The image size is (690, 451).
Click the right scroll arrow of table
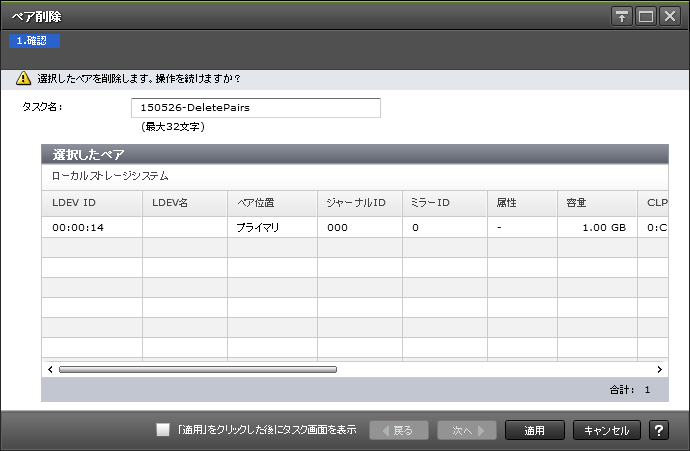click(659, 369)
